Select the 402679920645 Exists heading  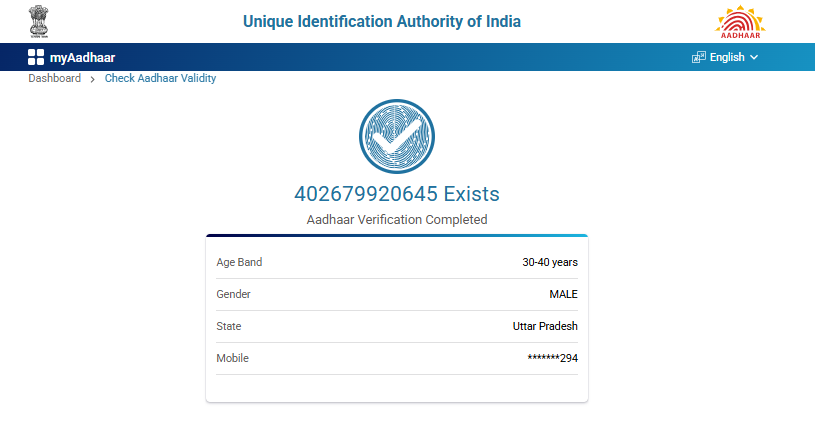[397, 193]
